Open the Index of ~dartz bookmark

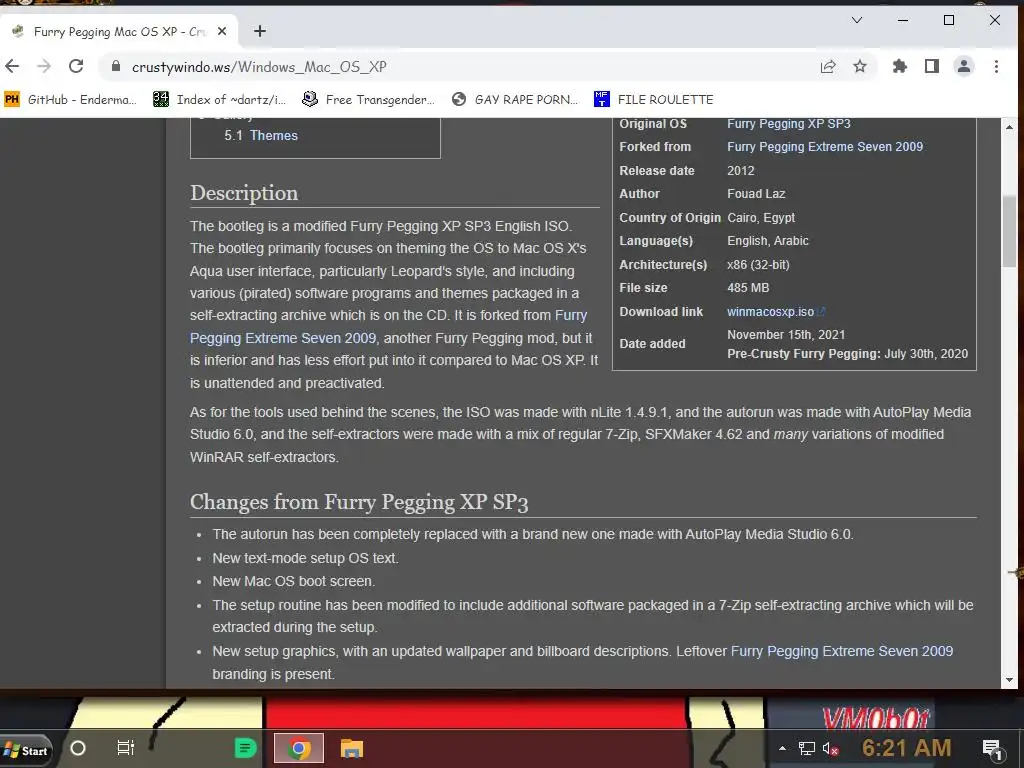pos(219,99)
